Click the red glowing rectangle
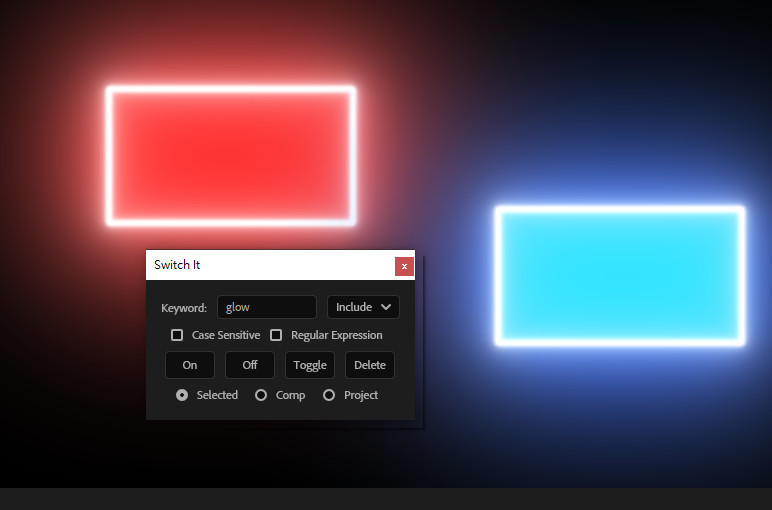 (x=231, y=156)
